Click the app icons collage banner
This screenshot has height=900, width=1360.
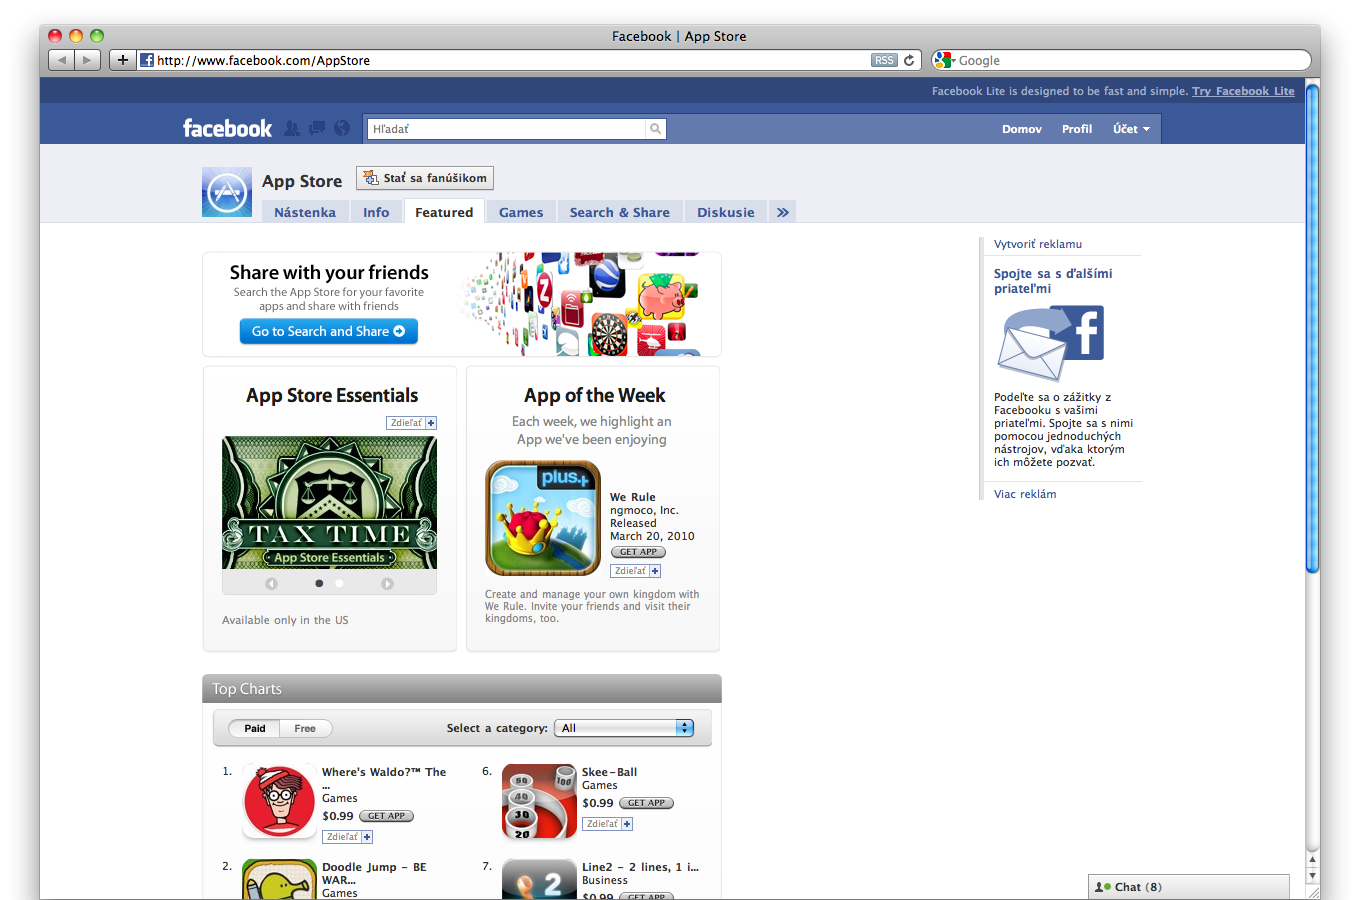point(590,304)
